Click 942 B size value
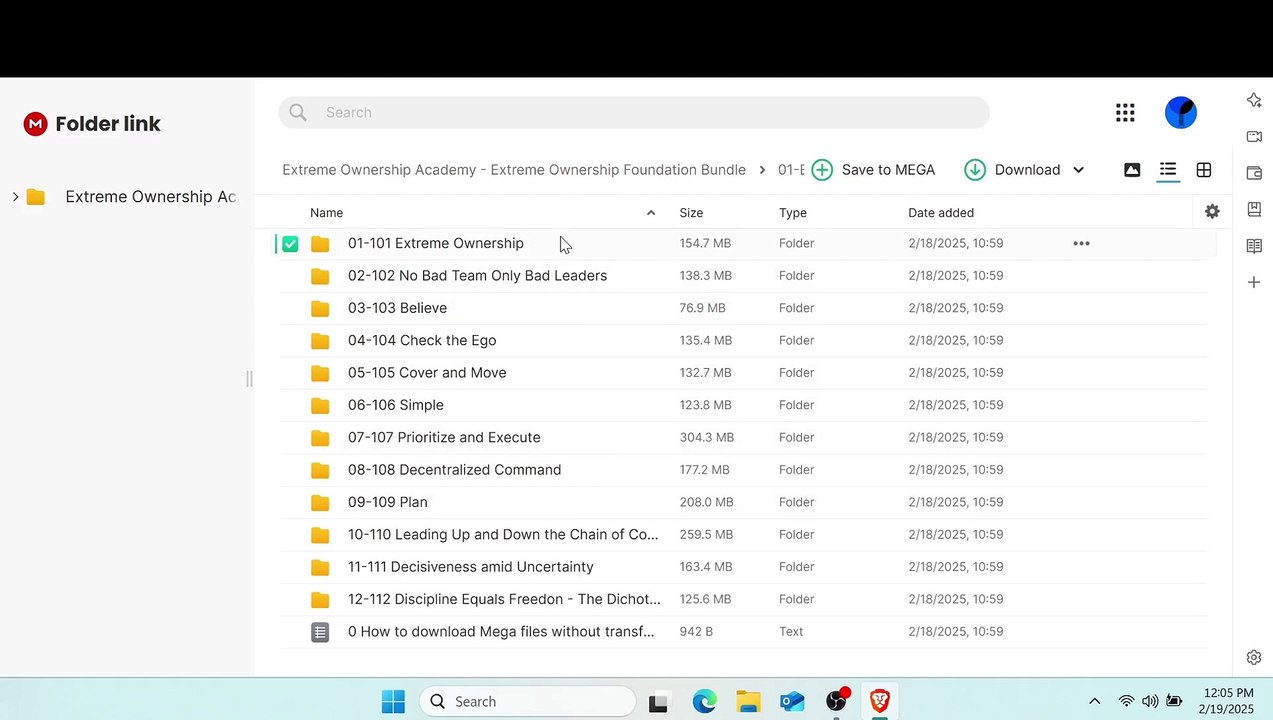The image size is (1273, 720). pyautogui.click(x=696, y=632)
